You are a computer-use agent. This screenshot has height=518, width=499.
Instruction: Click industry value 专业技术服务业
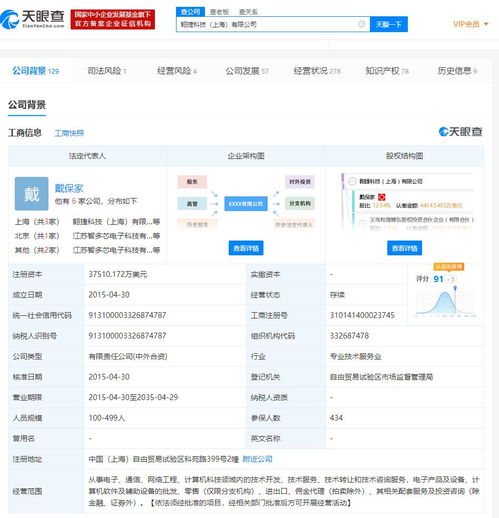click(355, 356)
